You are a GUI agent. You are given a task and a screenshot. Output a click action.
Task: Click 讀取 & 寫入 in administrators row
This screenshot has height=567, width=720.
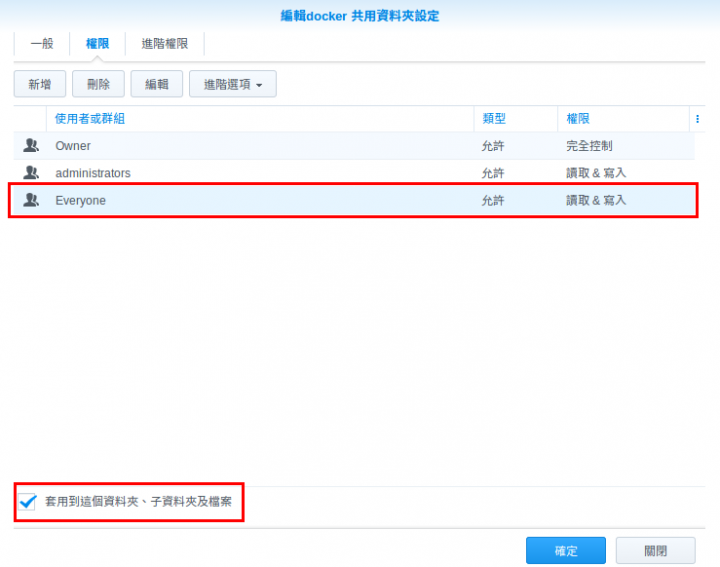click(596, 173)
